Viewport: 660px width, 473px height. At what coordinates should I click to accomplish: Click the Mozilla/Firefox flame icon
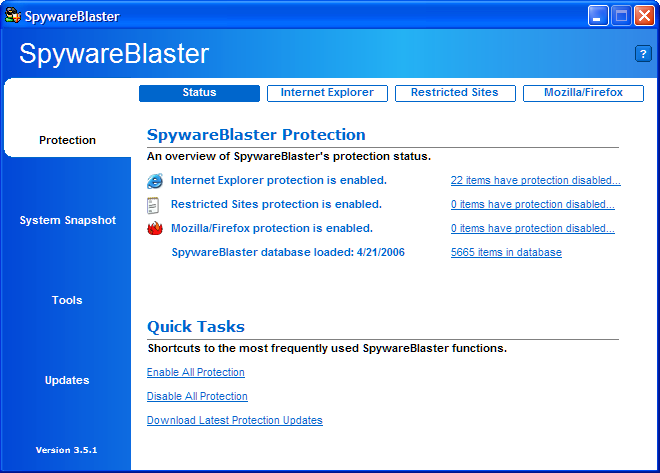click(155, 229)
